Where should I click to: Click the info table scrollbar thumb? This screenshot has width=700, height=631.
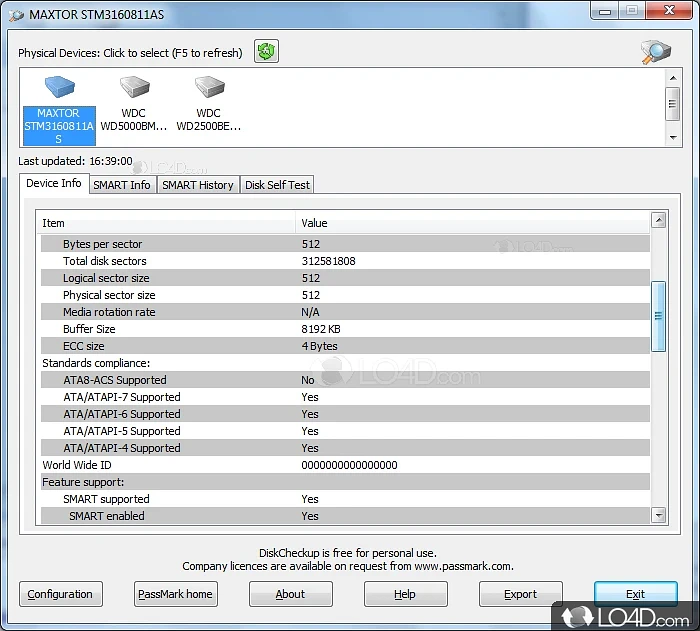(658, 316)
